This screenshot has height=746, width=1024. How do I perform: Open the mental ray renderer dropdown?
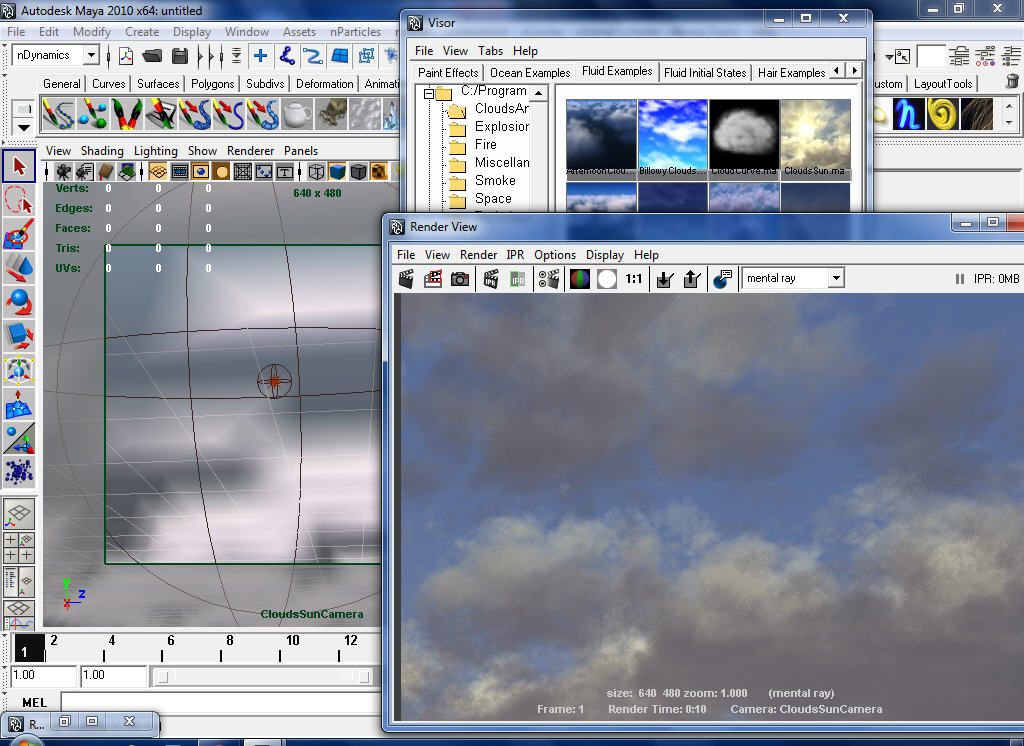coord(837,278)
